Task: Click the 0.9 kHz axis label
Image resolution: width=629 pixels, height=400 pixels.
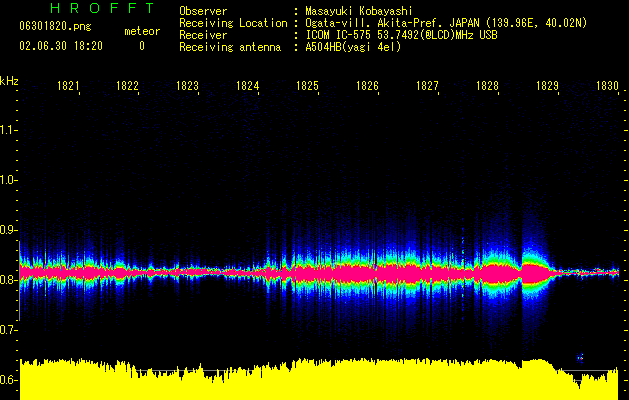Action: point(8,230)
